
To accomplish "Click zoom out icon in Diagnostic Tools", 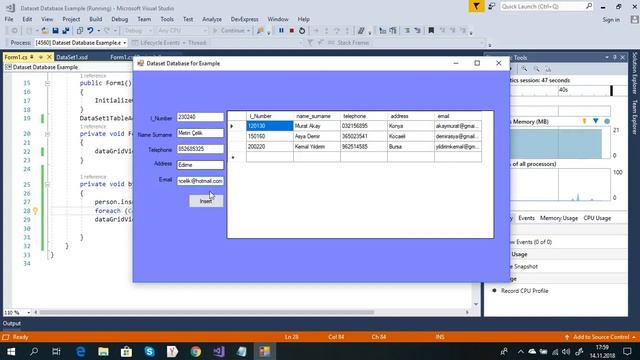I will [x=536, y=69].
